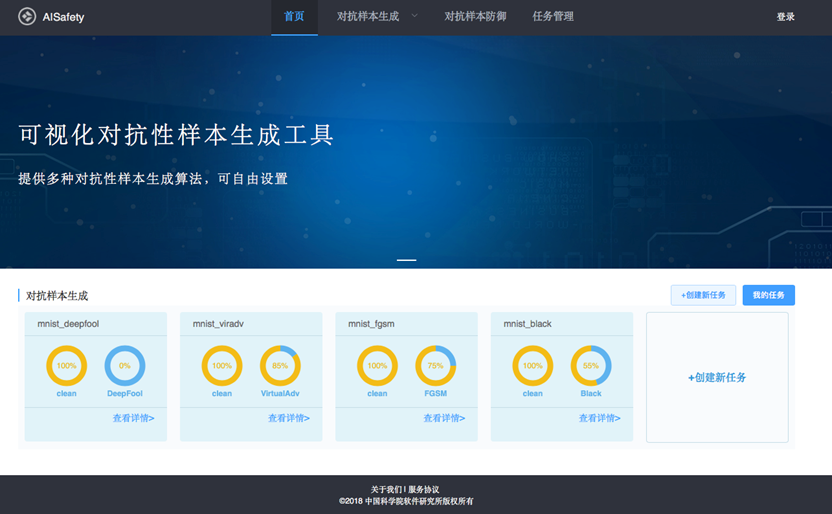Click the DeepFool 0% donut chart
Viewport: 832px width, 514px height.
pyautogui.click(x=125, y=366)
